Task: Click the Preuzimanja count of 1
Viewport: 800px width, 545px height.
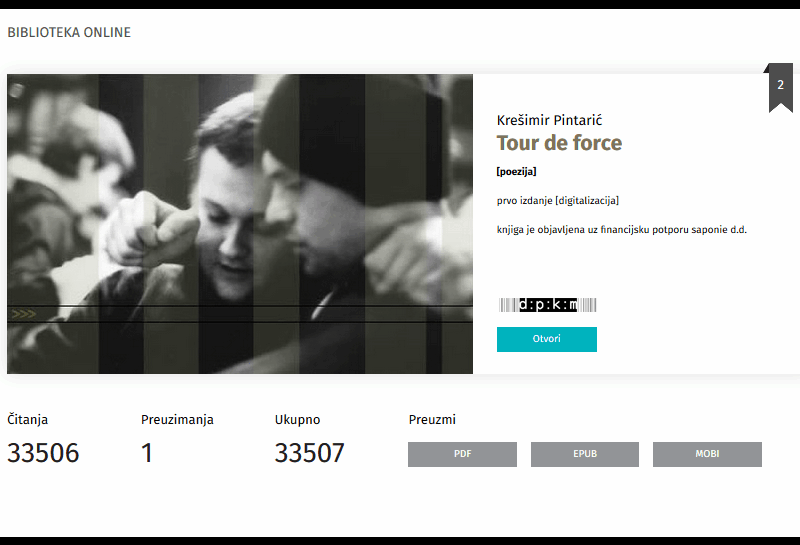Action: (147, 453)
